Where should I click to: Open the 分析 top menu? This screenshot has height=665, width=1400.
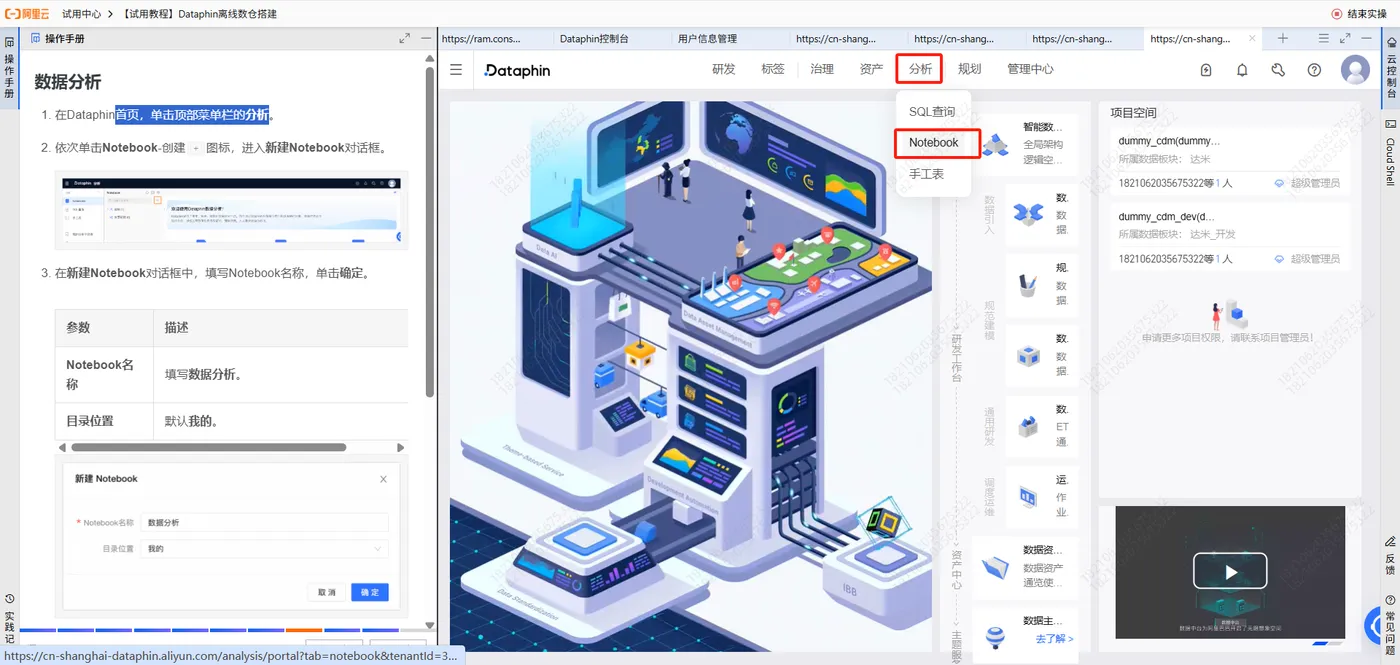pos(920,70)
